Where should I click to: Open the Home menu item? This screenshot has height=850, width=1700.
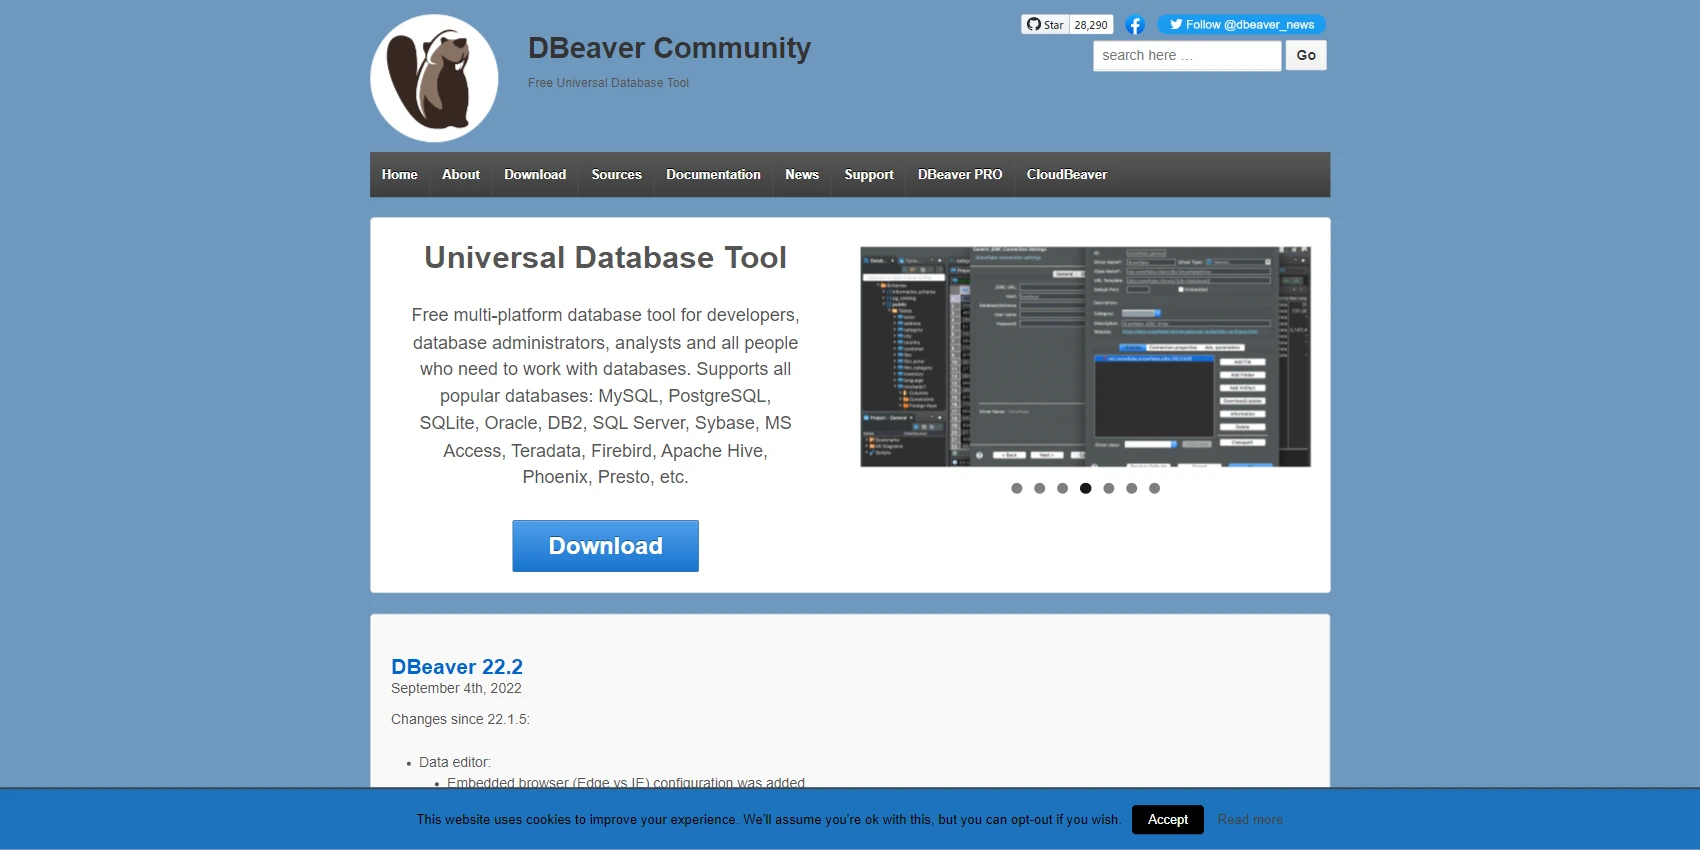click(x=400, y=175)
